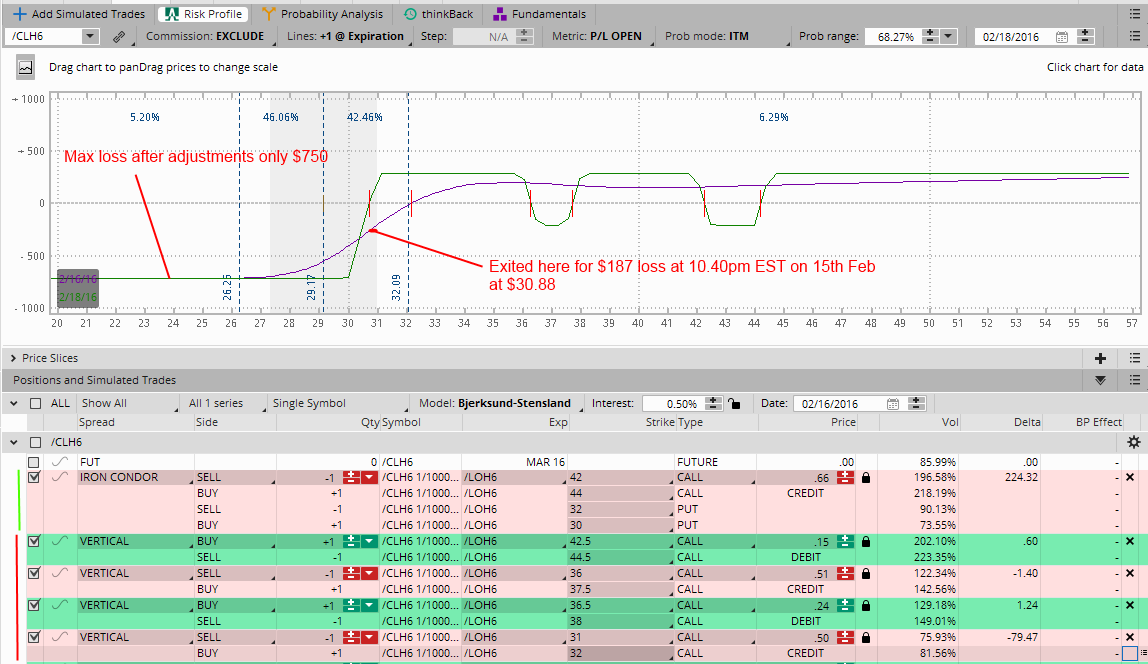Screen dimensions: 1148x664
Task: Open the Lines: +1 @ Expiration dropdown
Action: (x=346, y=37)
